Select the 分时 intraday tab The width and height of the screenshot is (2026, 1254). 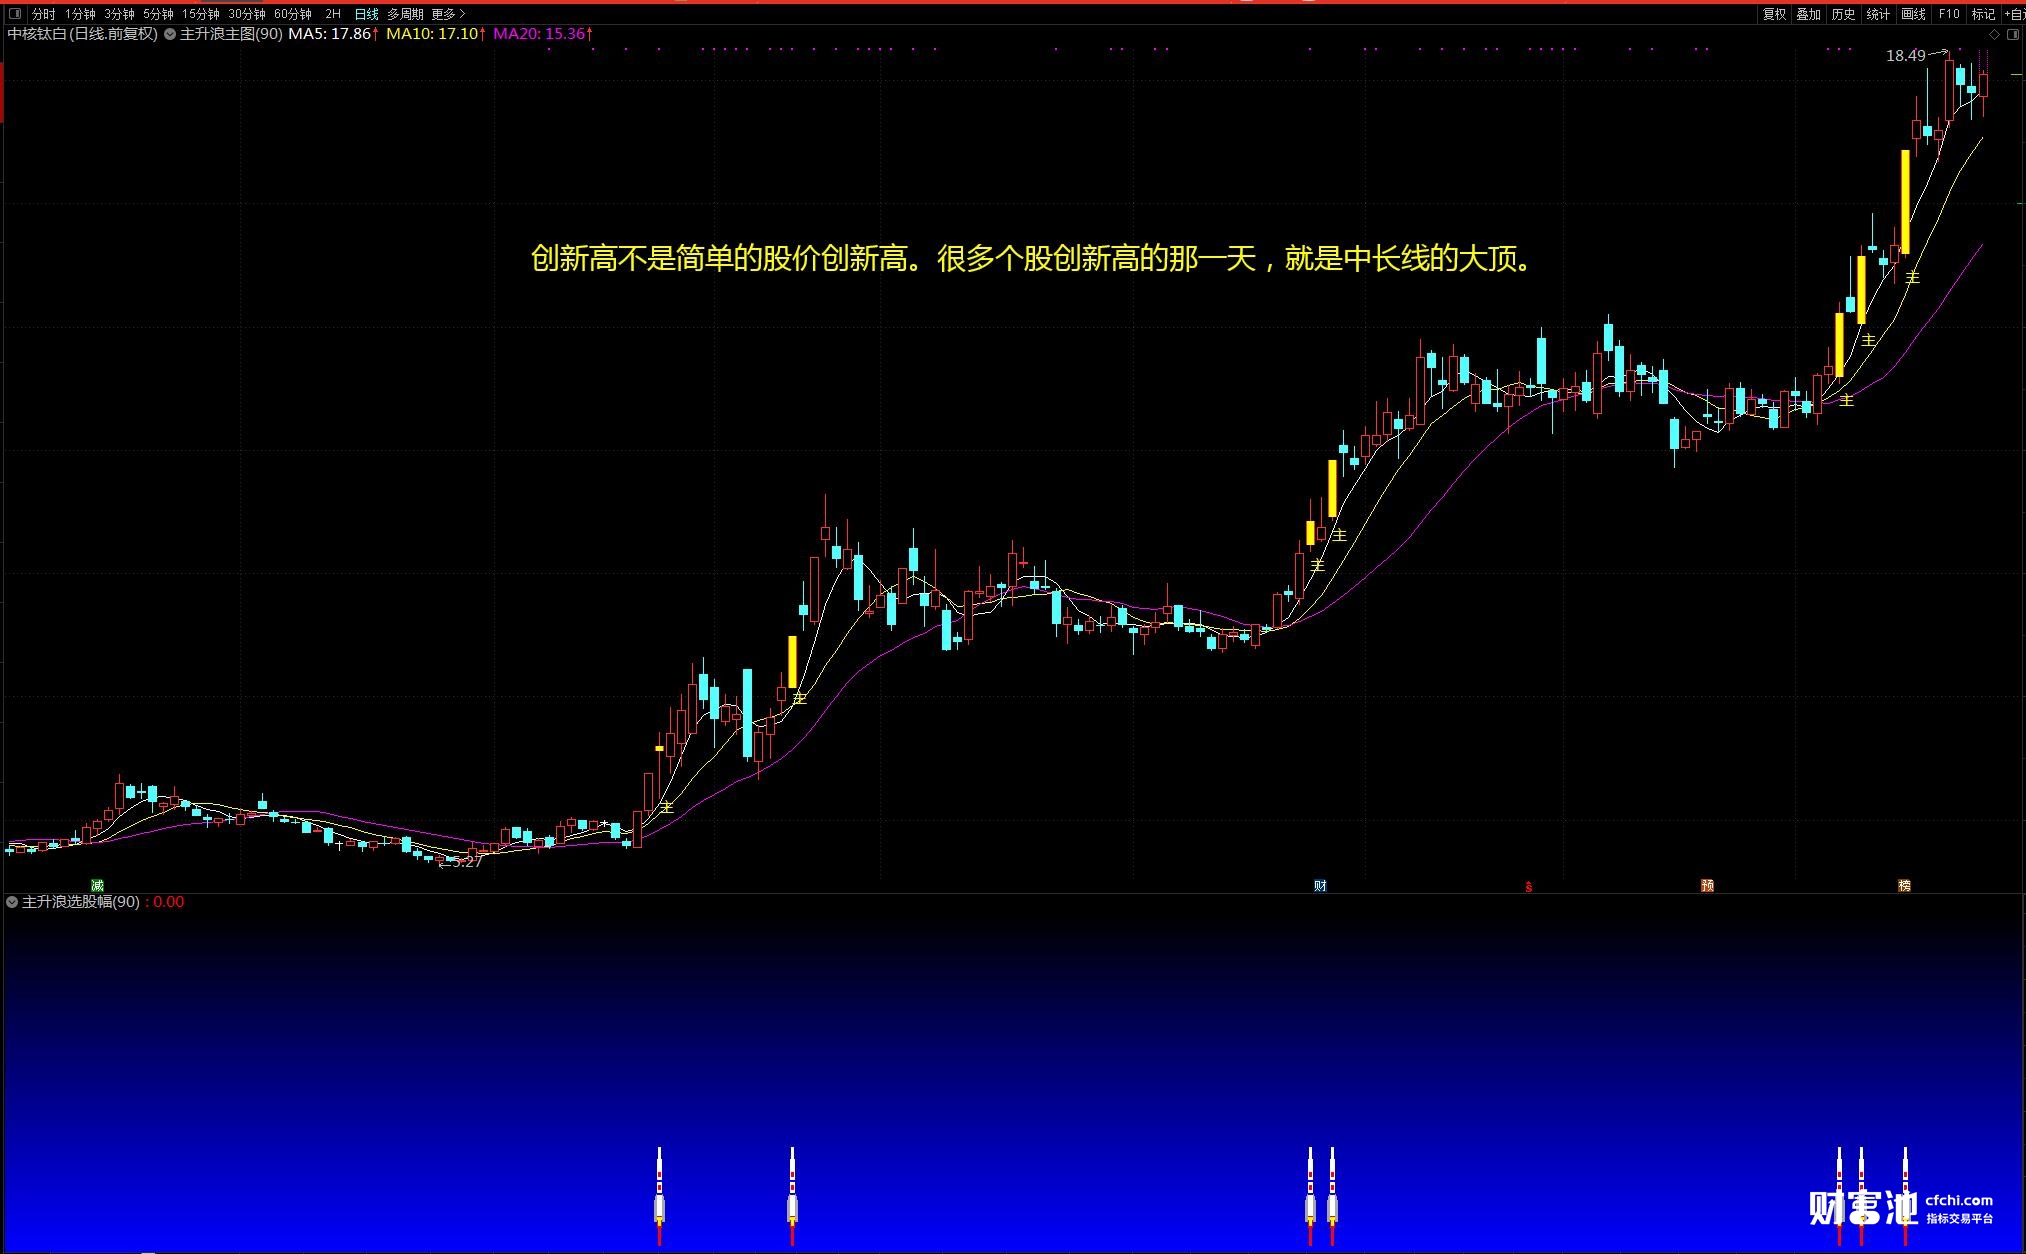[x=43, y=14]
